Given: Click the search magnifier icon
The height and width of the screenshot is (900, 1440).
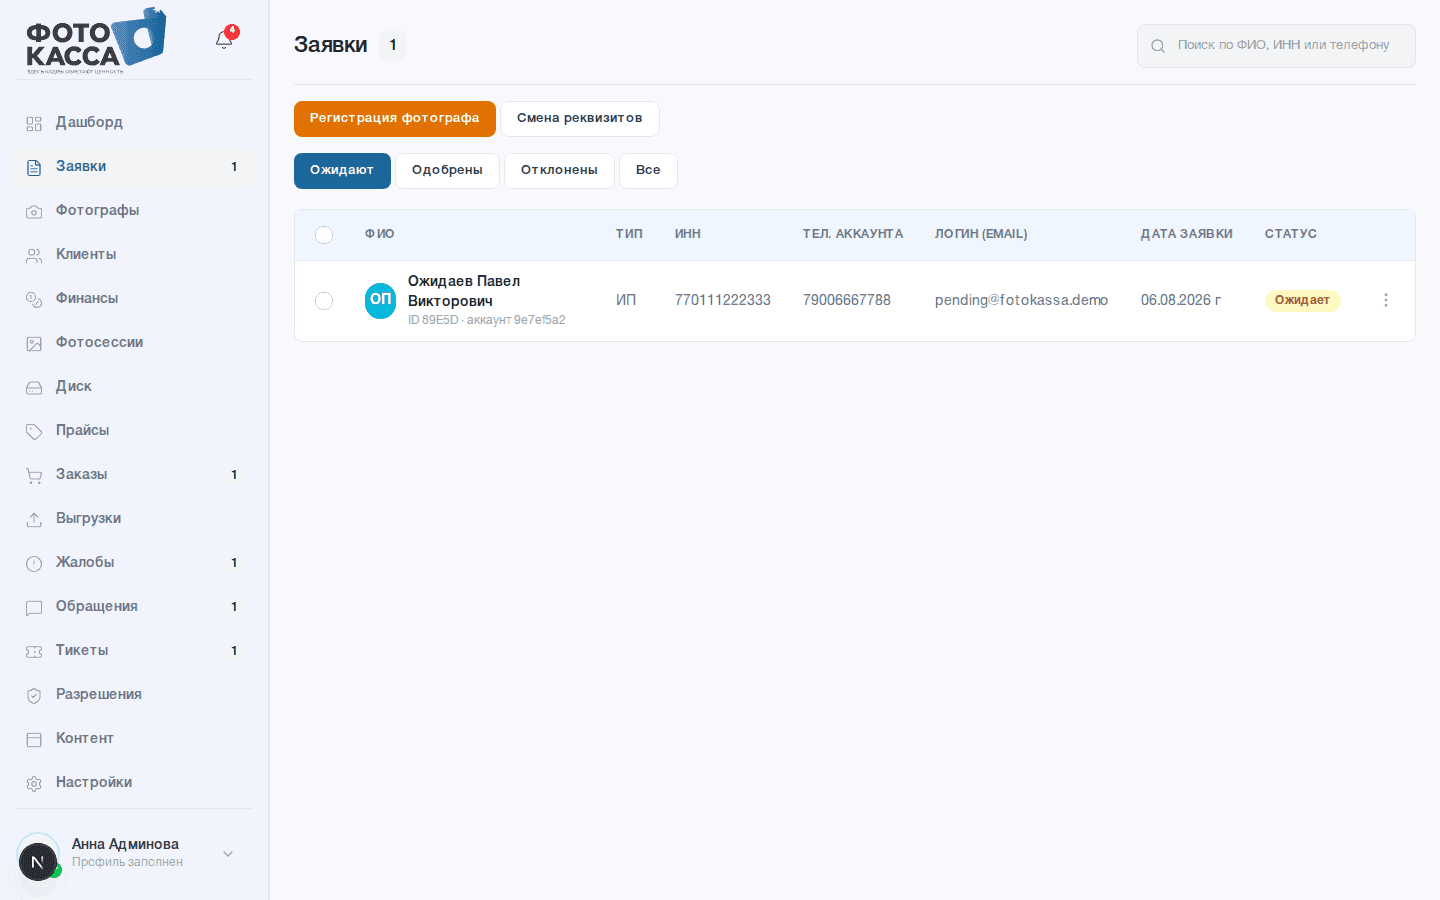Looking at the screenshot, I should tap(1158, 46).
